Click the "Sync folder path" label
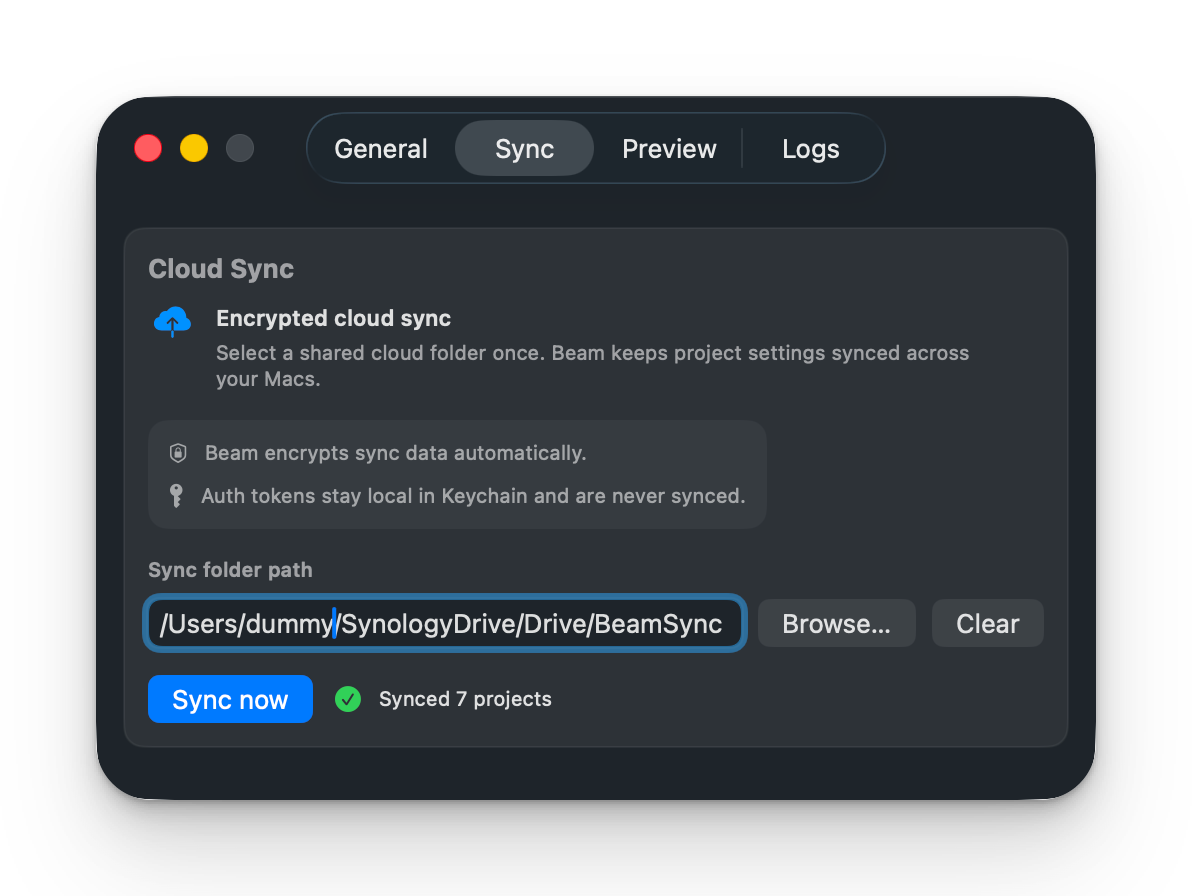Screen dimensions: 1192x896 pos(230,570)
